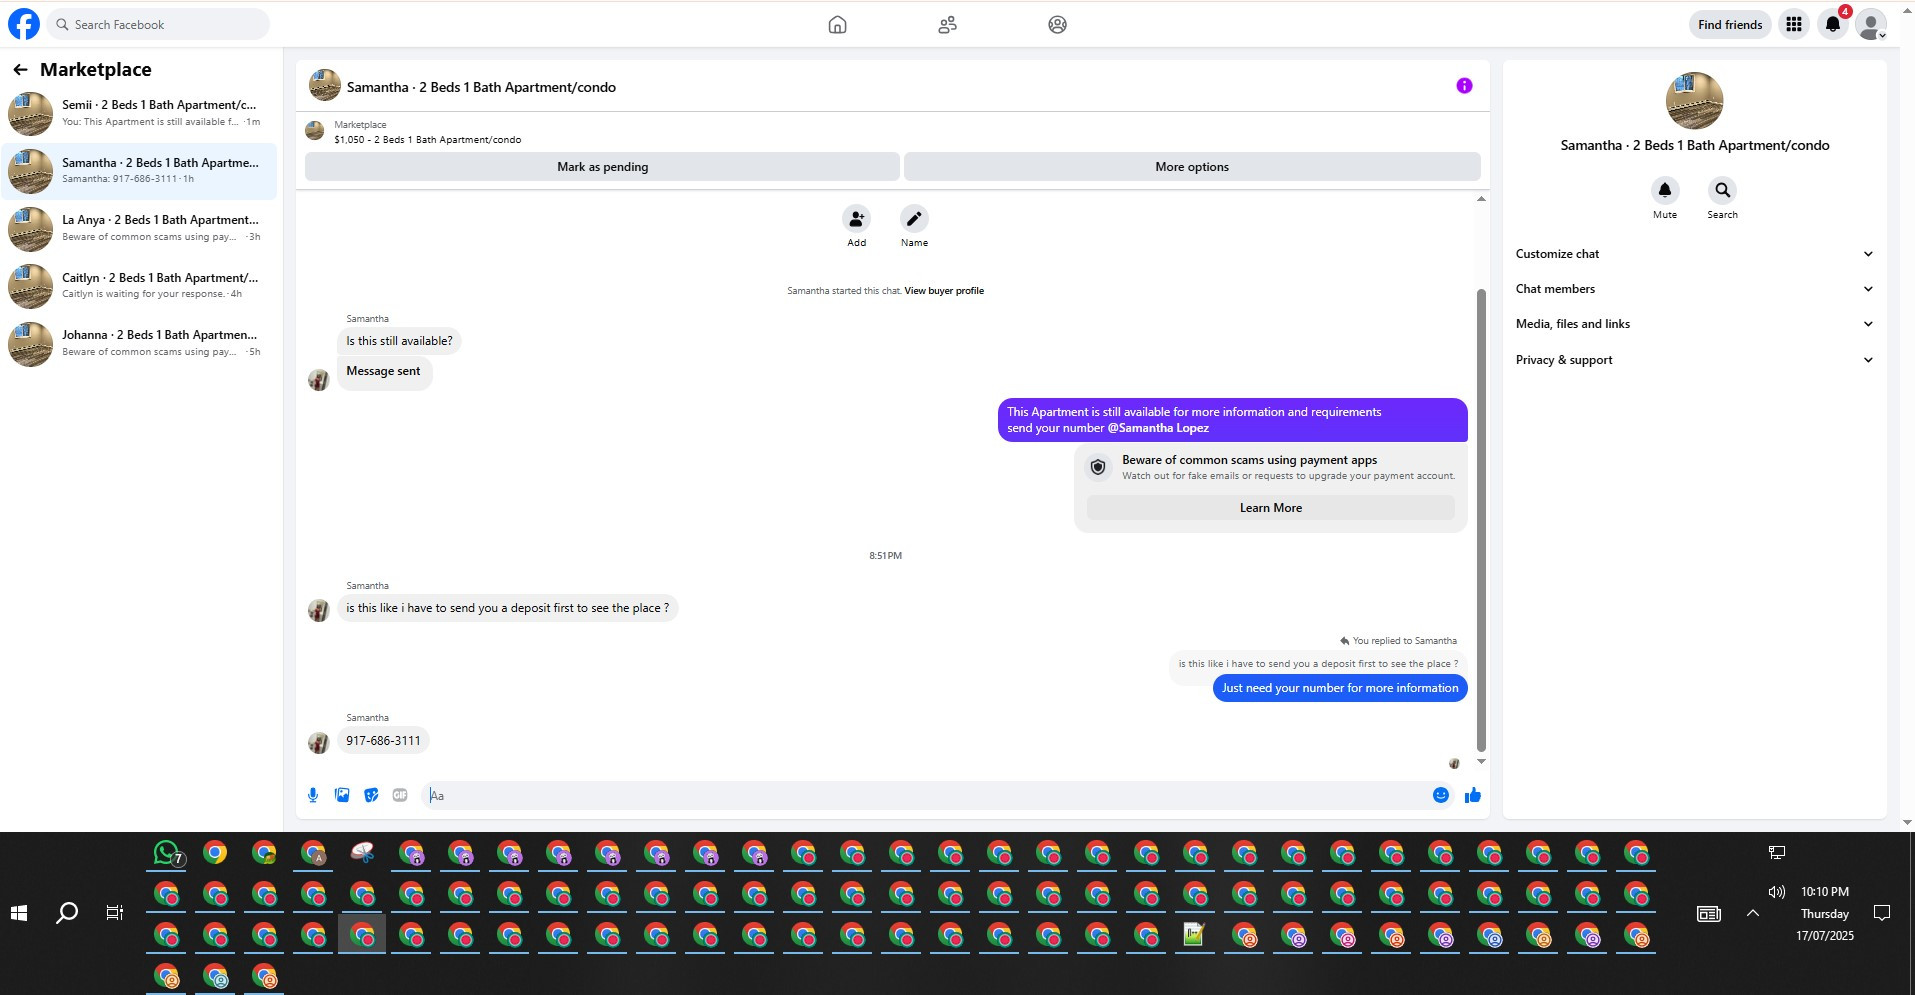Viewport: 1915px width, 995px height.
Task: Open the Johanna apartment conversation
Action: (x=140, y=343)
